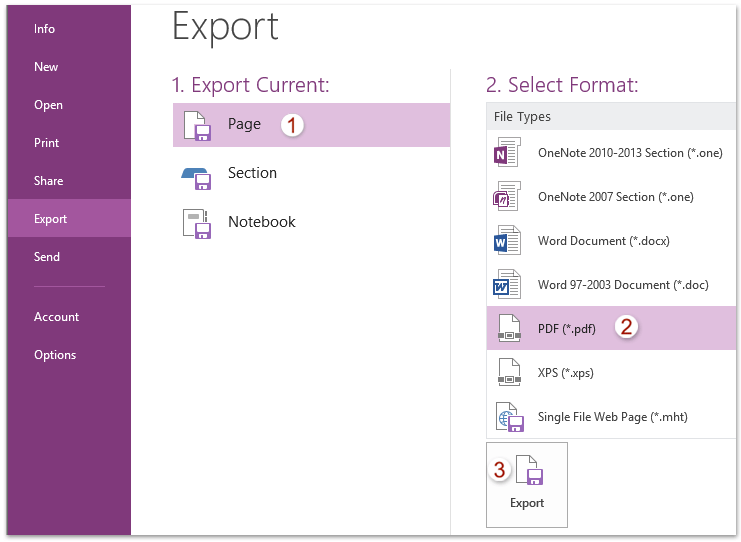Click the Page export icon
Screen dimensions: 741x542
[x=197, y=126]
